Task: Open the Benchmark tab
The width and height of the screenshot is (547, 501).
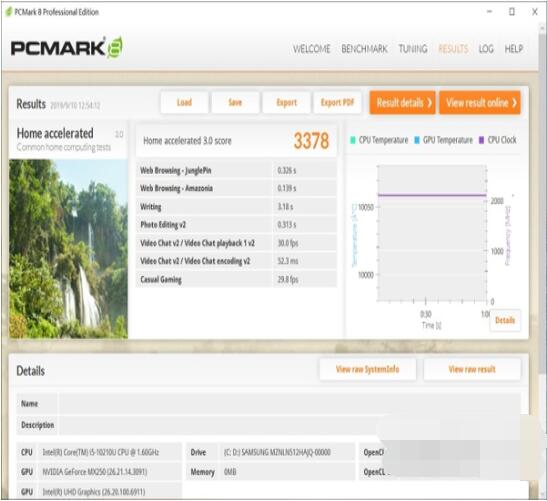Action: click(364, 49)
